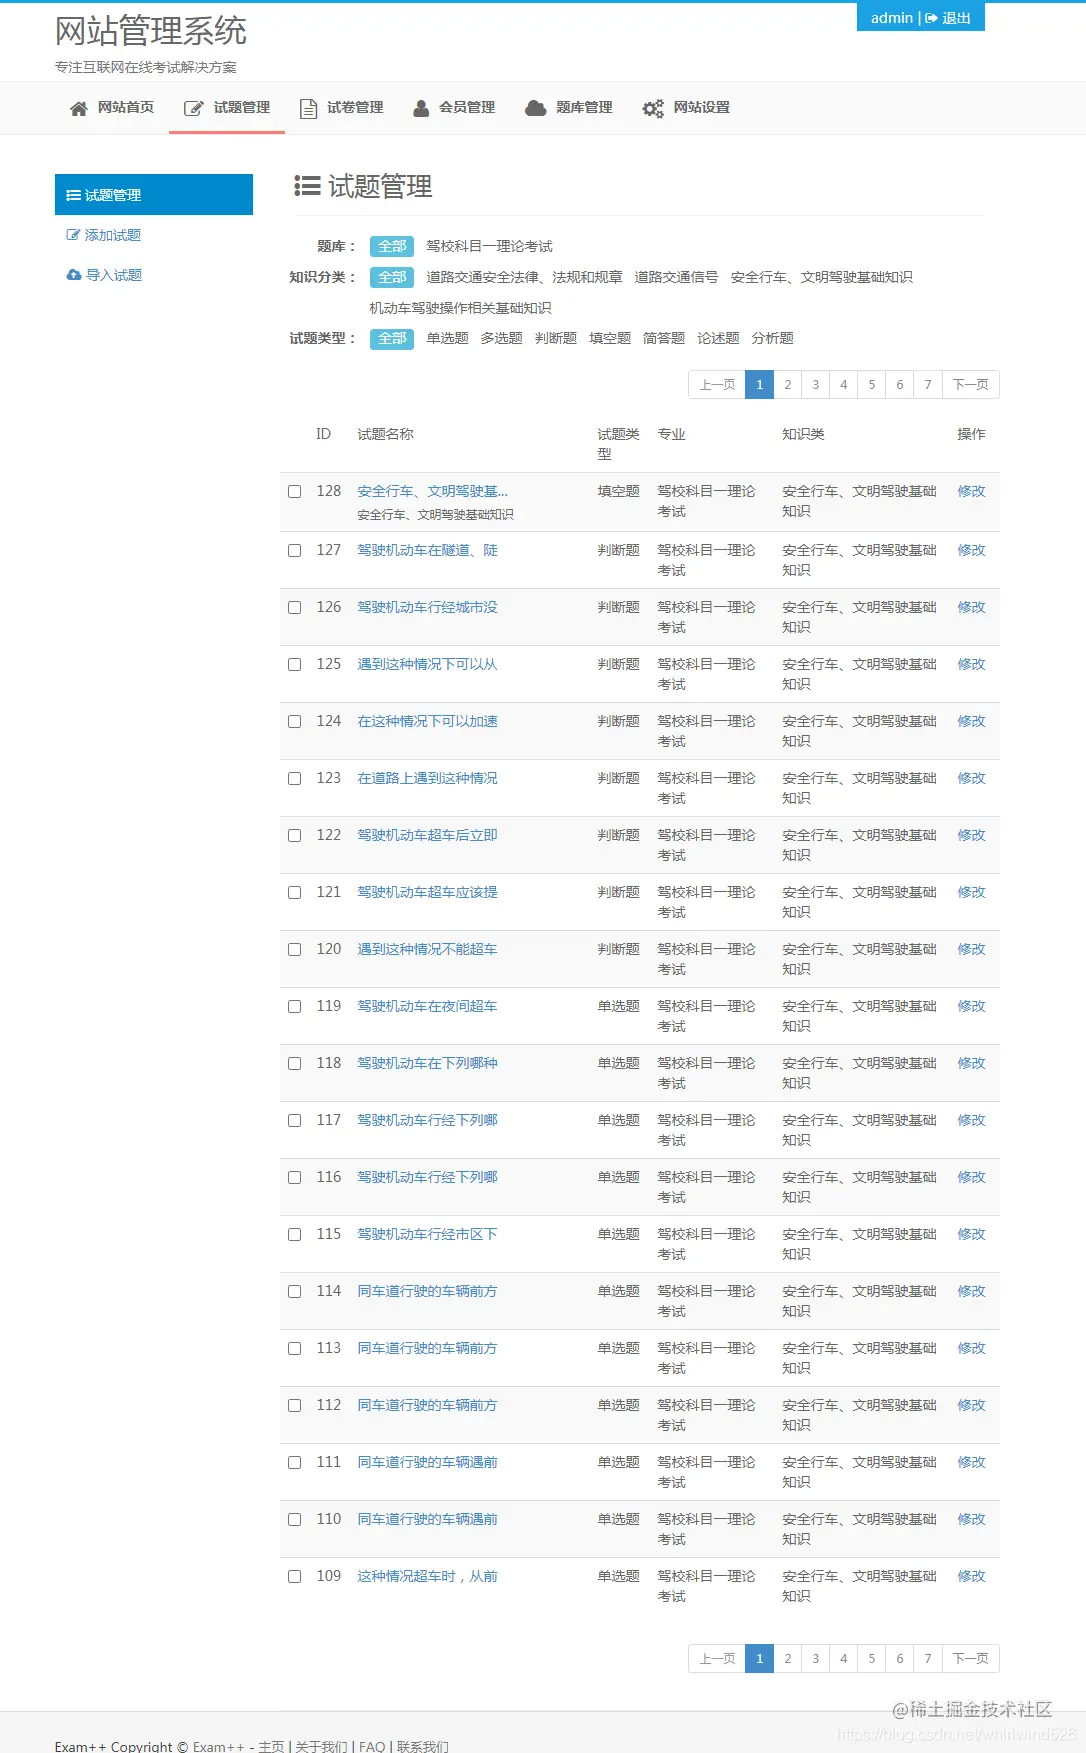This screenshot has width=1086, height=1753.
Task: Check the checkbox for question 119
Action: 295,1006
